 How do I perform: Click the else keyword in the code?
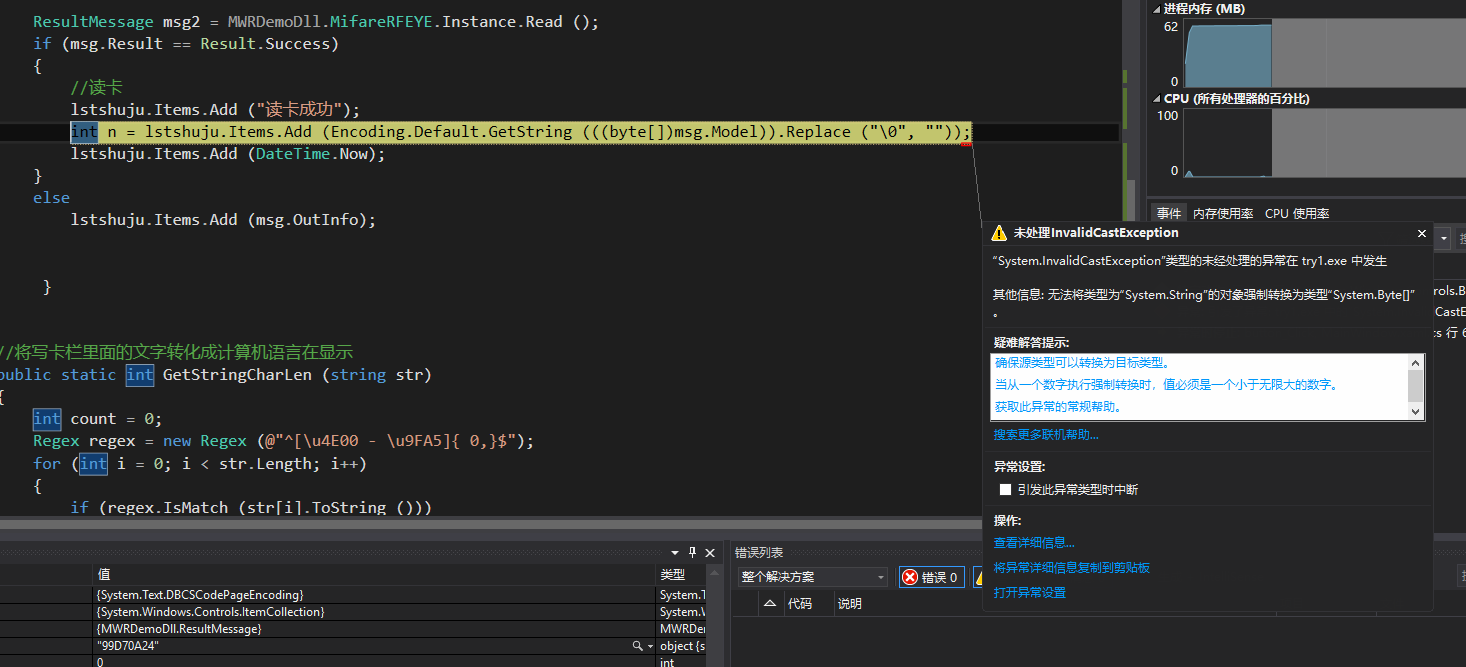click(x=51, y=198)
